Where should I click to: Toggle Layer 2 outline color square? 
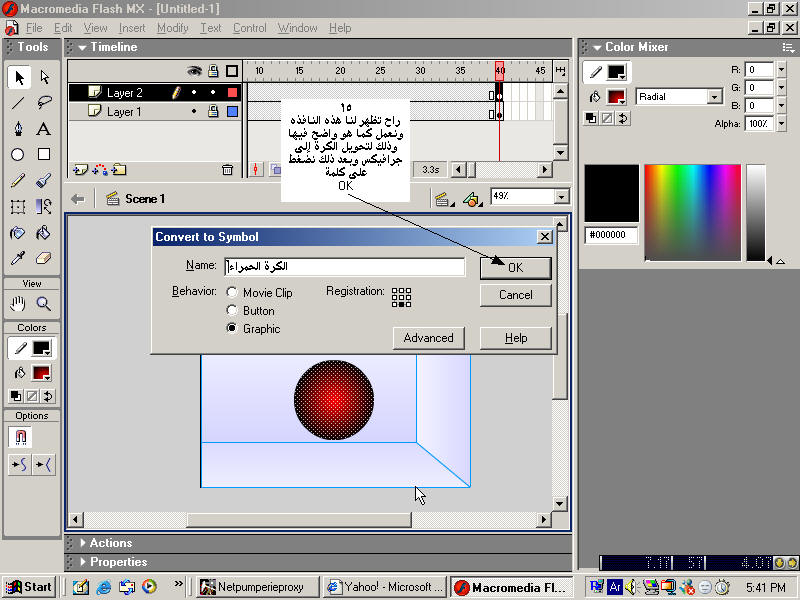(233, 92)
